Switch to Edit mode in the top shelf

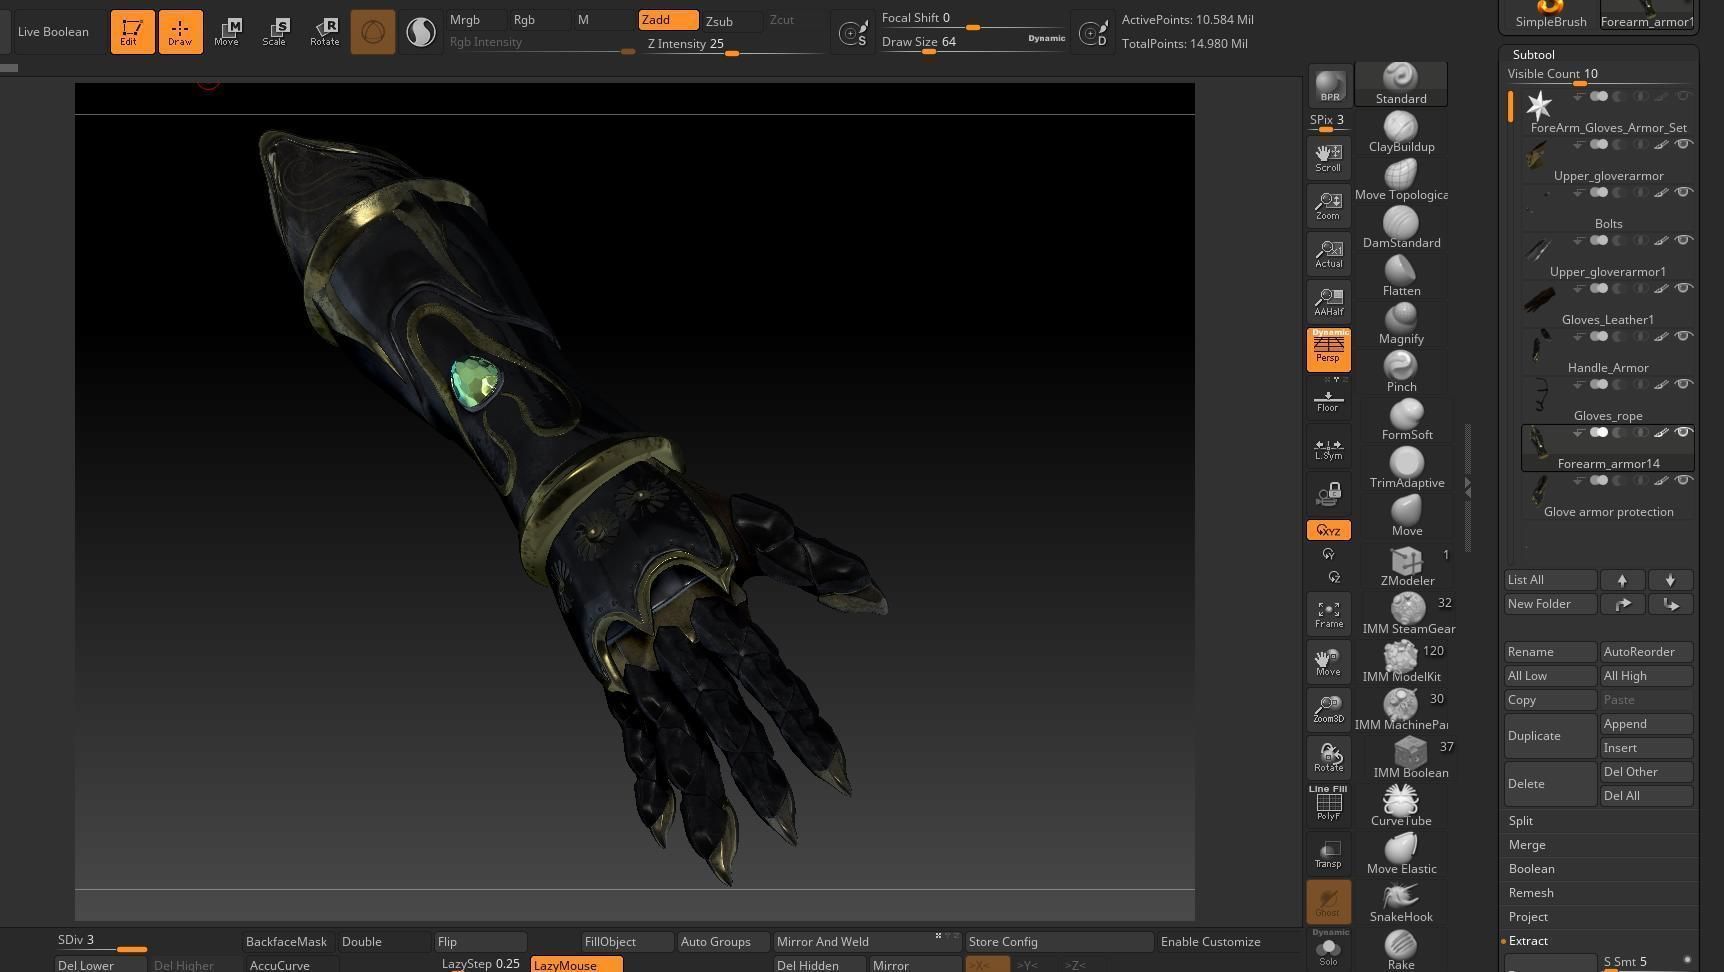tap(131, 31)
